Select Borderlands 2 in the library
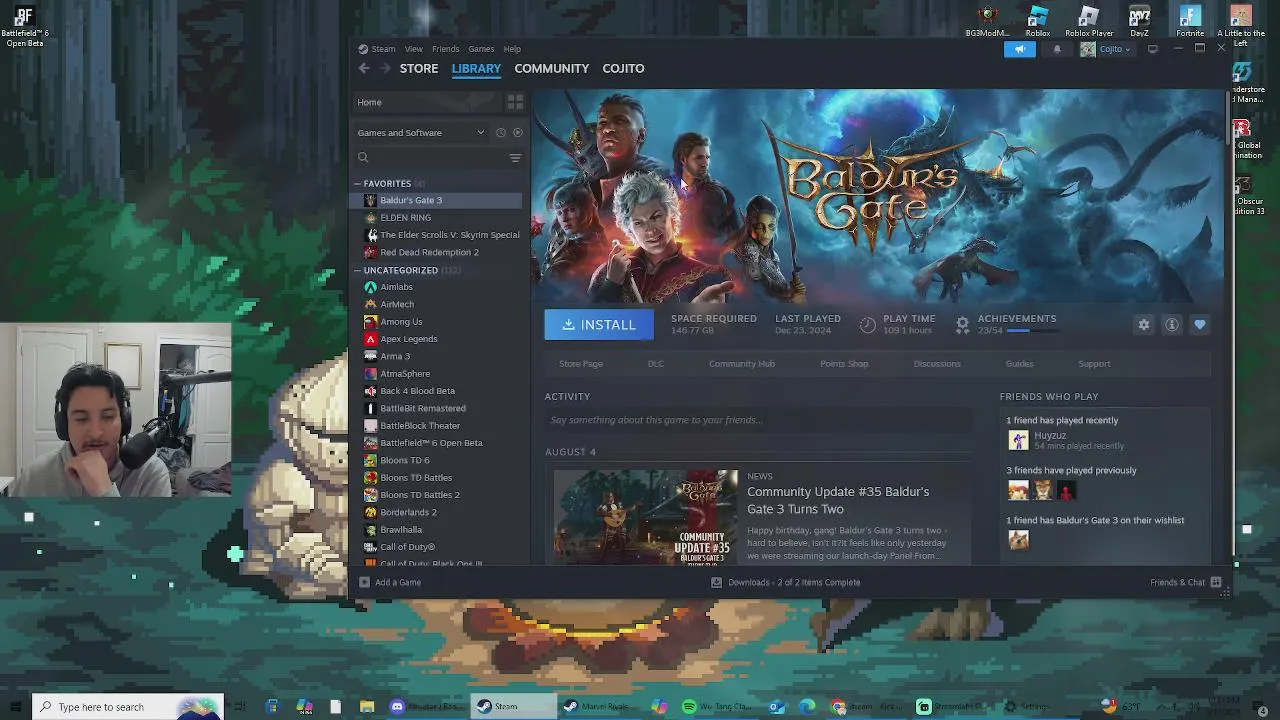The image size is (1280, 720). (x=435, y=512)
